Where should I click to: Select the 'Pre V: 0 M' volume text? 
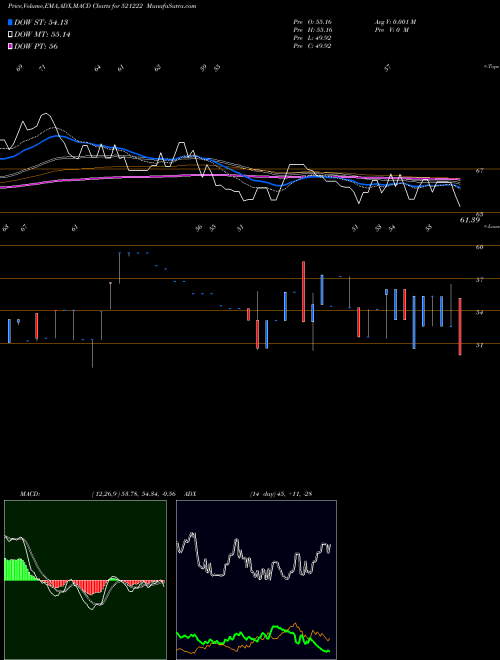coord(391,30)
